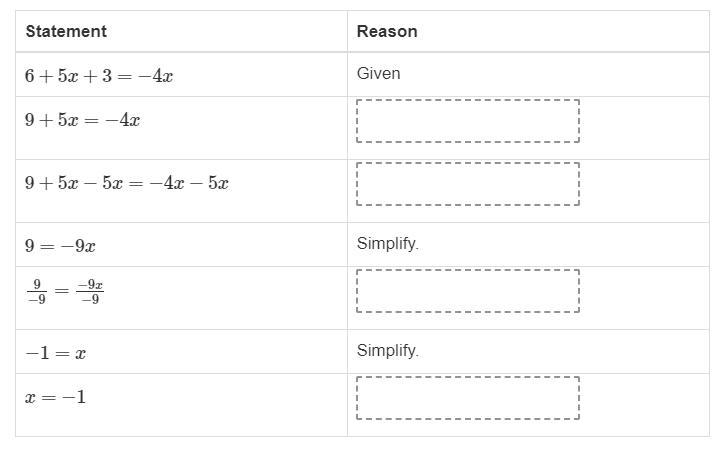Click the −4x term in the given equation
Viewport: 724px width, 471px height.
pyautogui.click(x=156, y=76)
